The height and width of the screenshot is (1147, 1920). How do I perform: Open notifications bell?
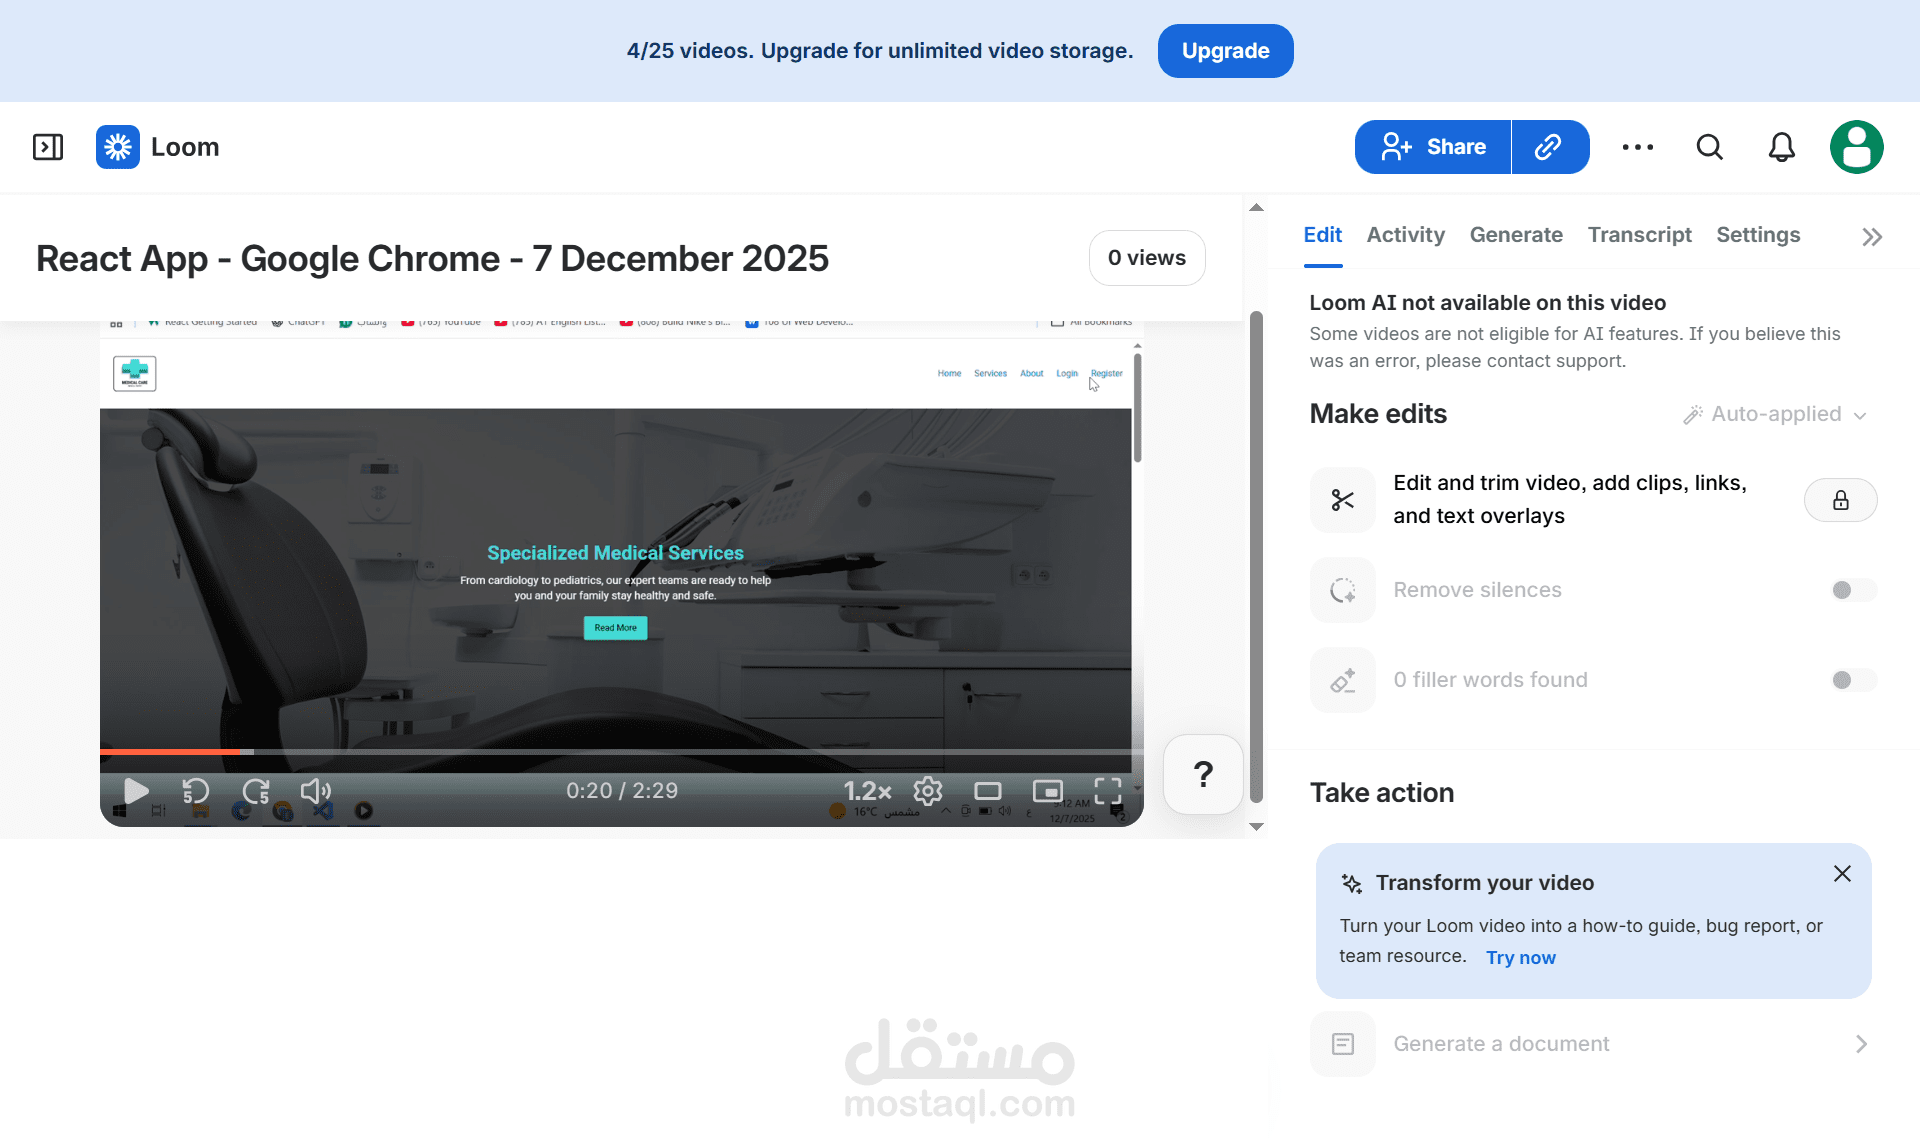[x=1782, y=147]
